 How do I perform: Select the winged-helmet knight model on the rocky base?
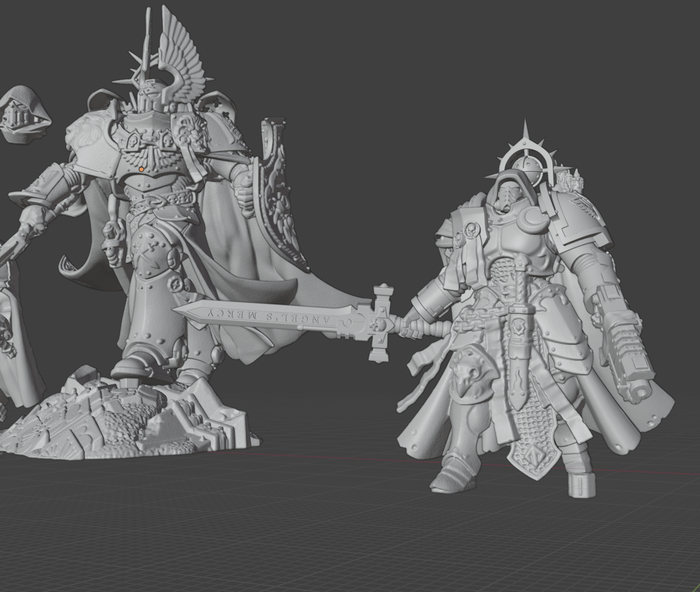[152, 232]
